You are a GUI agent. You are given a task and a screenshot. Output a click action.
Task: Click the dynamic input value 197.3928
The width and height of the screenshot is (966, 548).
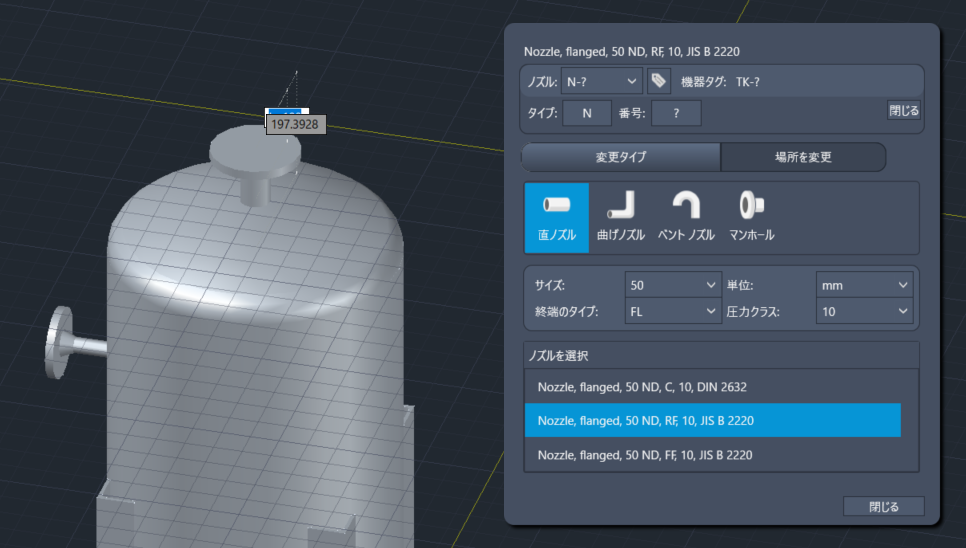coord(295,124)
